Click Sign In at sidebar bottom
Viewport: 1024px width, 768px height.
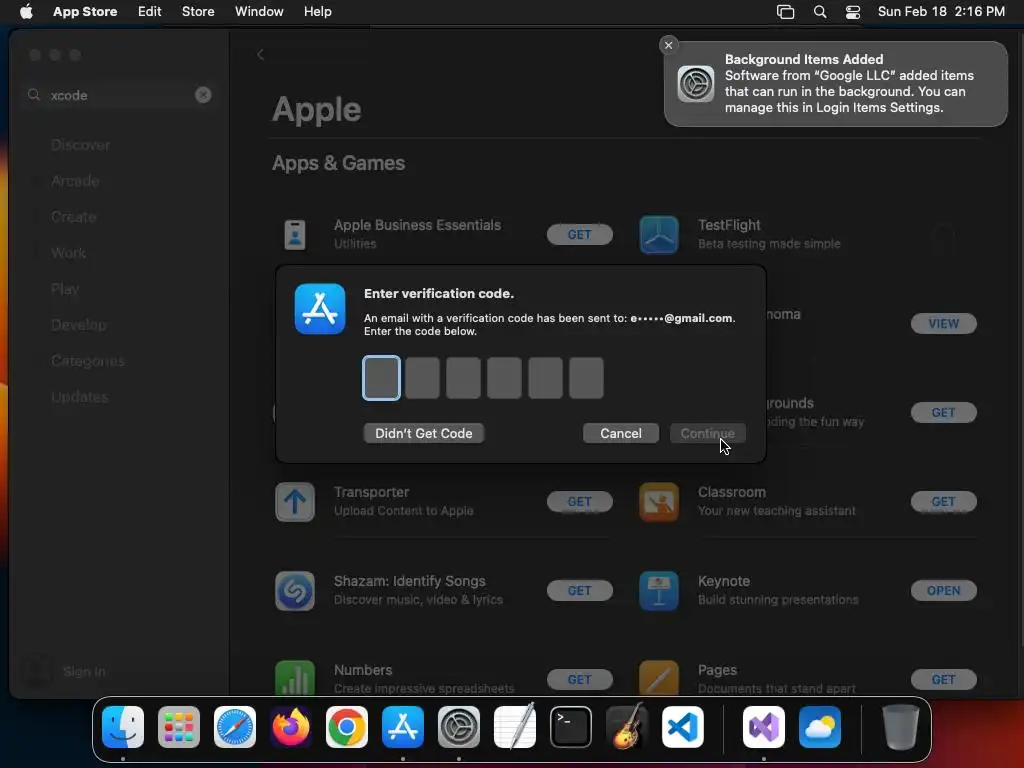click(84, 671)
